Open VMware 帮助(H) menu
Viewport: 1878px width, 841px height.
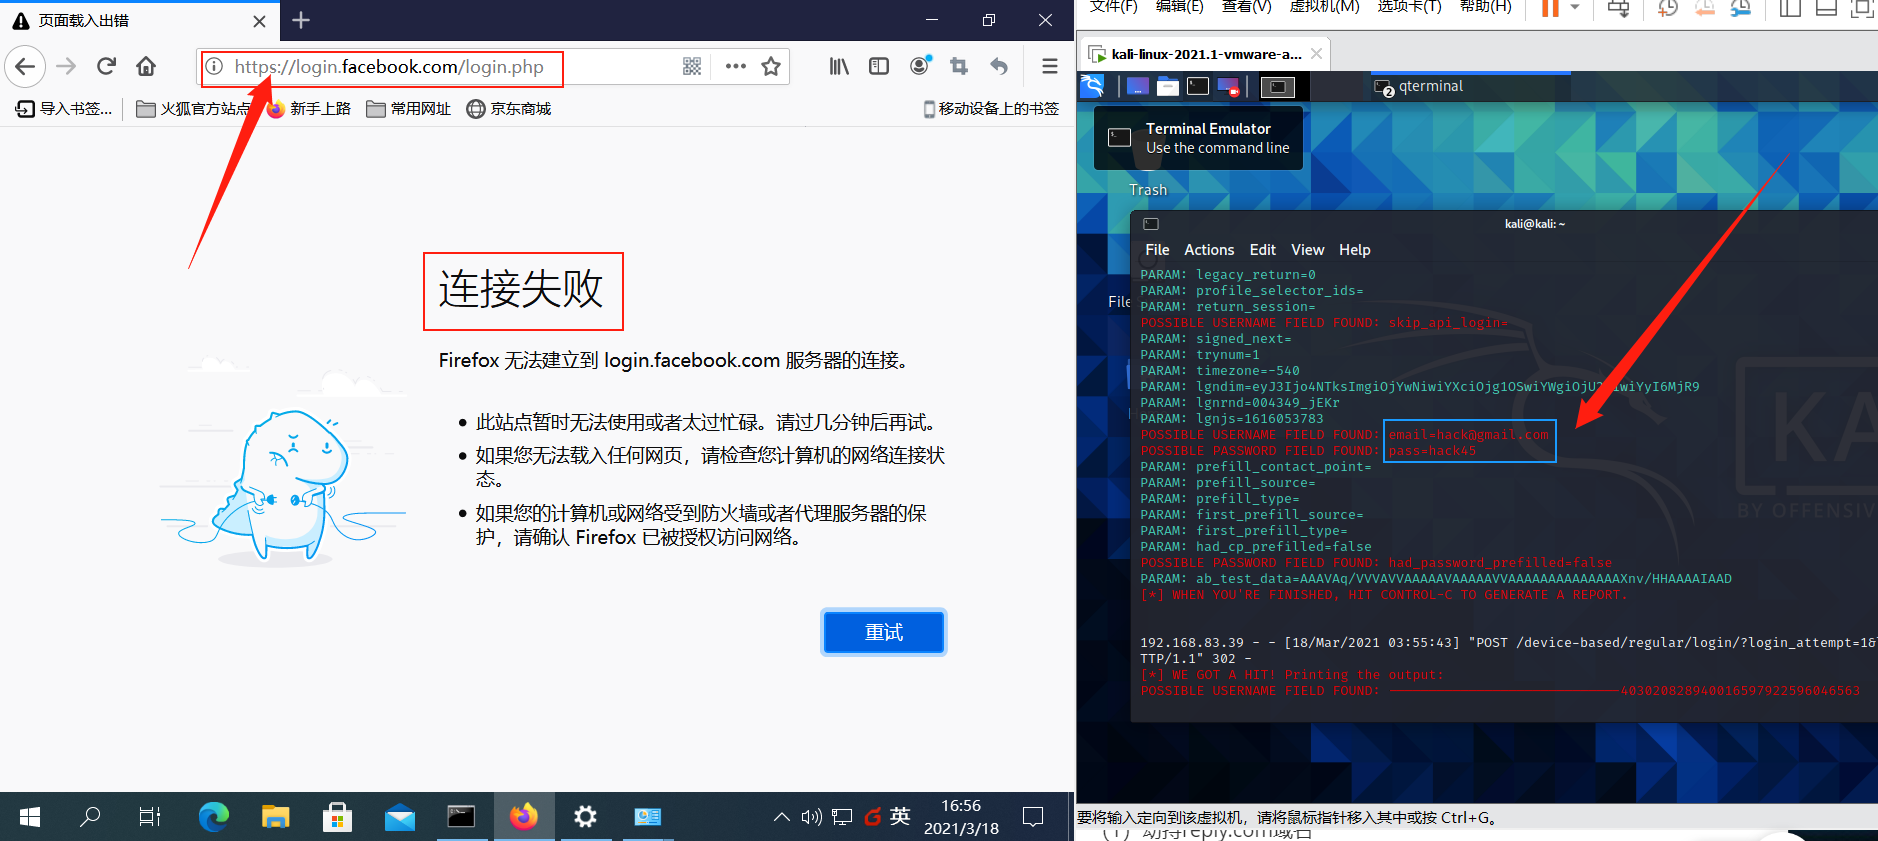click(x=1485, y=7)
